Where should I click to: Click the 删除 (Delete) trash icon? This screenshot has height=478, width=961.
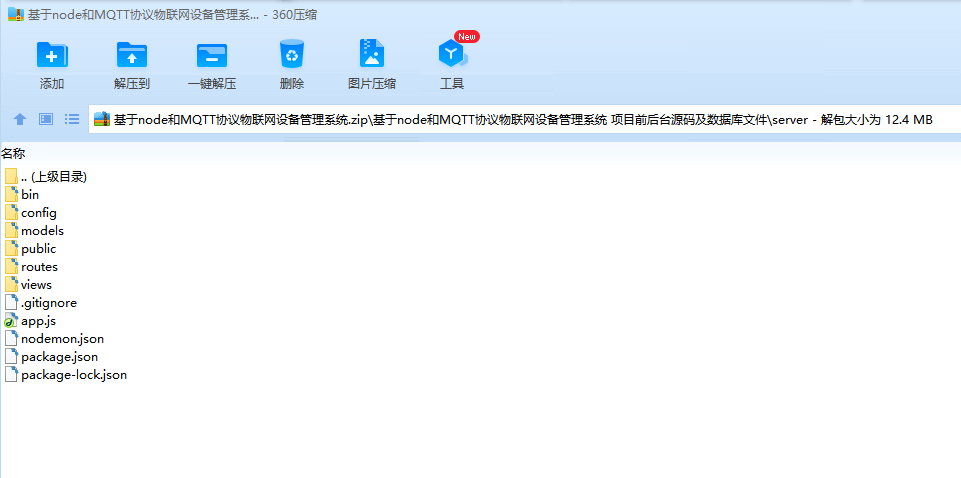tap(292, 53)
